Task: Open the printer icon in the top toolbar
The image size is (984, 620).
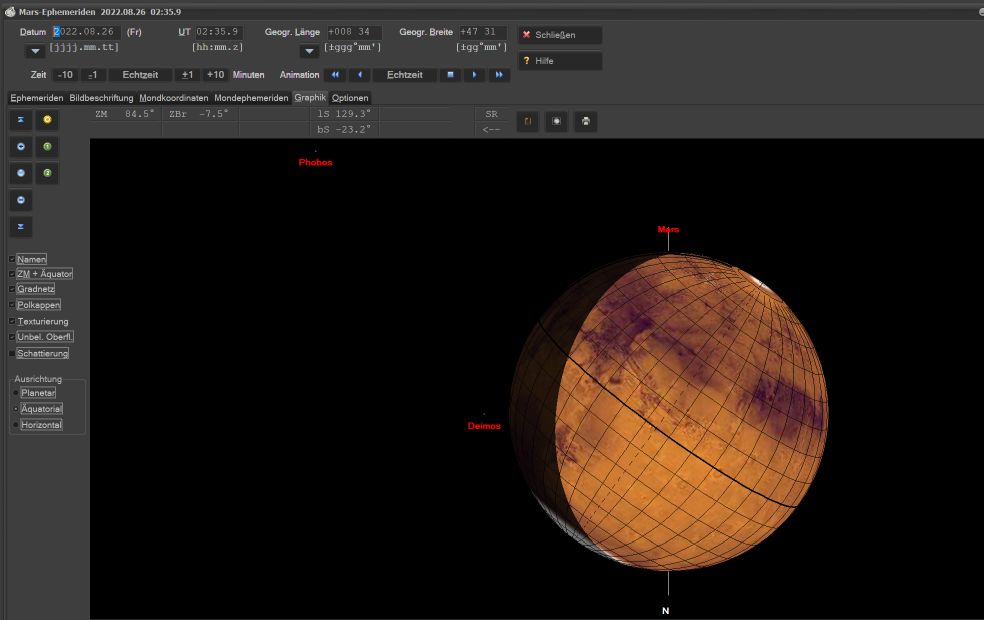Action: click(585, 121)
